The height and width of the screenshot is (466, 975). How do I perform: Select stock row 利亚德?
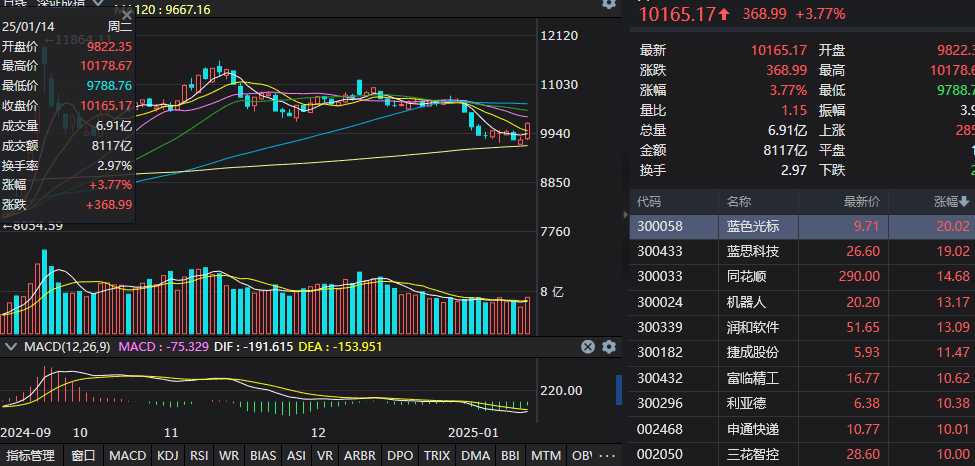tap(802, 404)
